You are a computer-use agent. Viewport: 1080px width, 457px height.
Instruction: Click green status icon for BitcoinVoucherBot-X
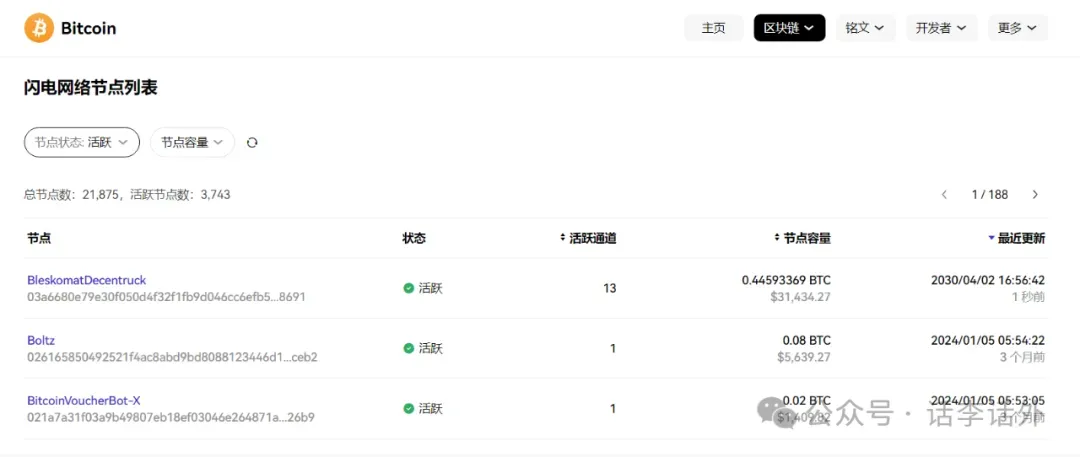408,409
